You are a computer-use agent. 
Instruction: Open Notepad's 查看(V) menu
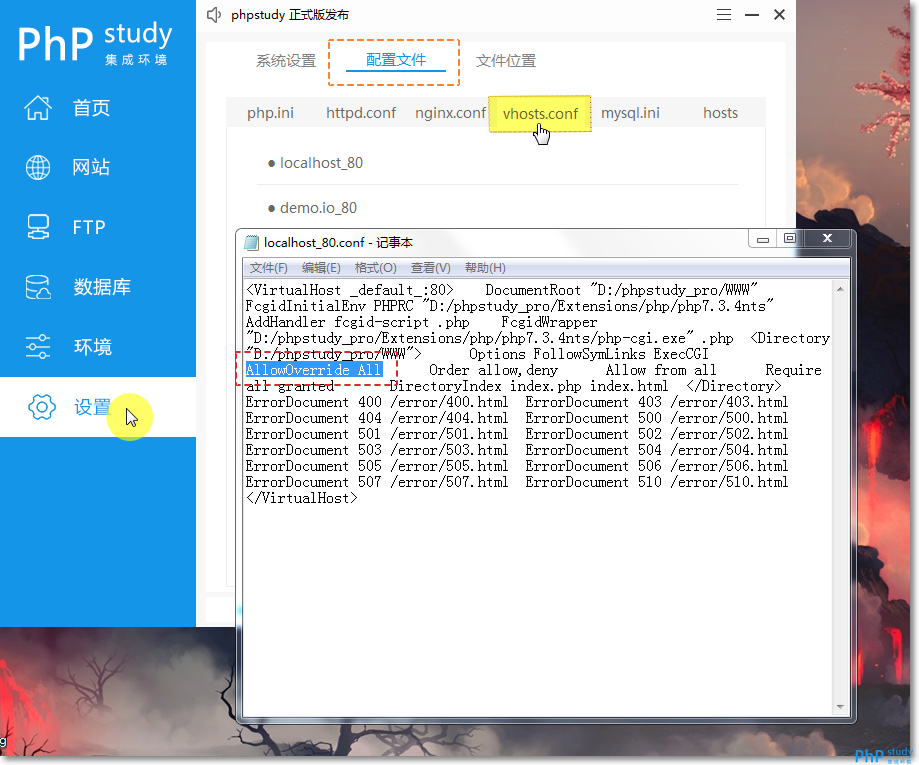pyautogui.click(x=431, y=268)
